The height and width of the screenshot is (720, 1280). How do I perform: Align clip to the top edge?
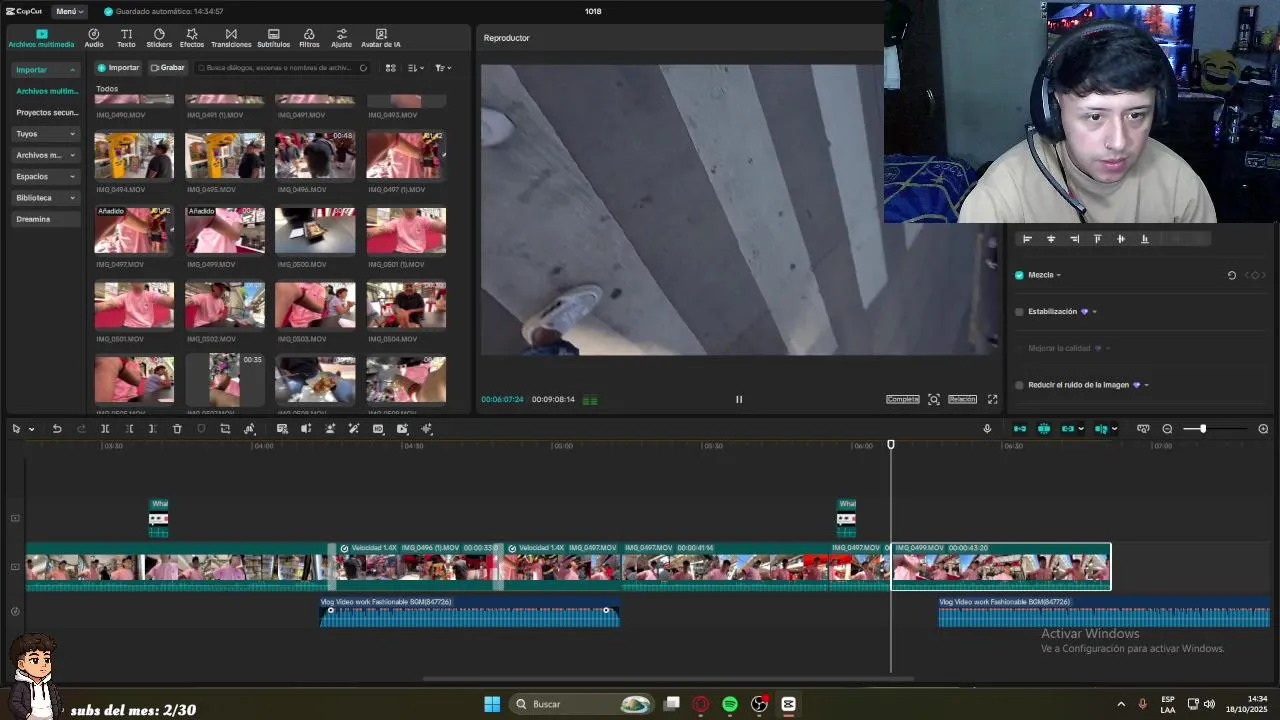tap(1097, 239)
